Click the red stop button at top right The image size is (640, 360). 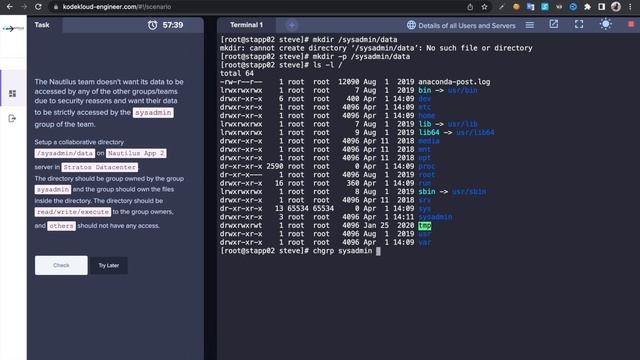[x=631, y=24]
